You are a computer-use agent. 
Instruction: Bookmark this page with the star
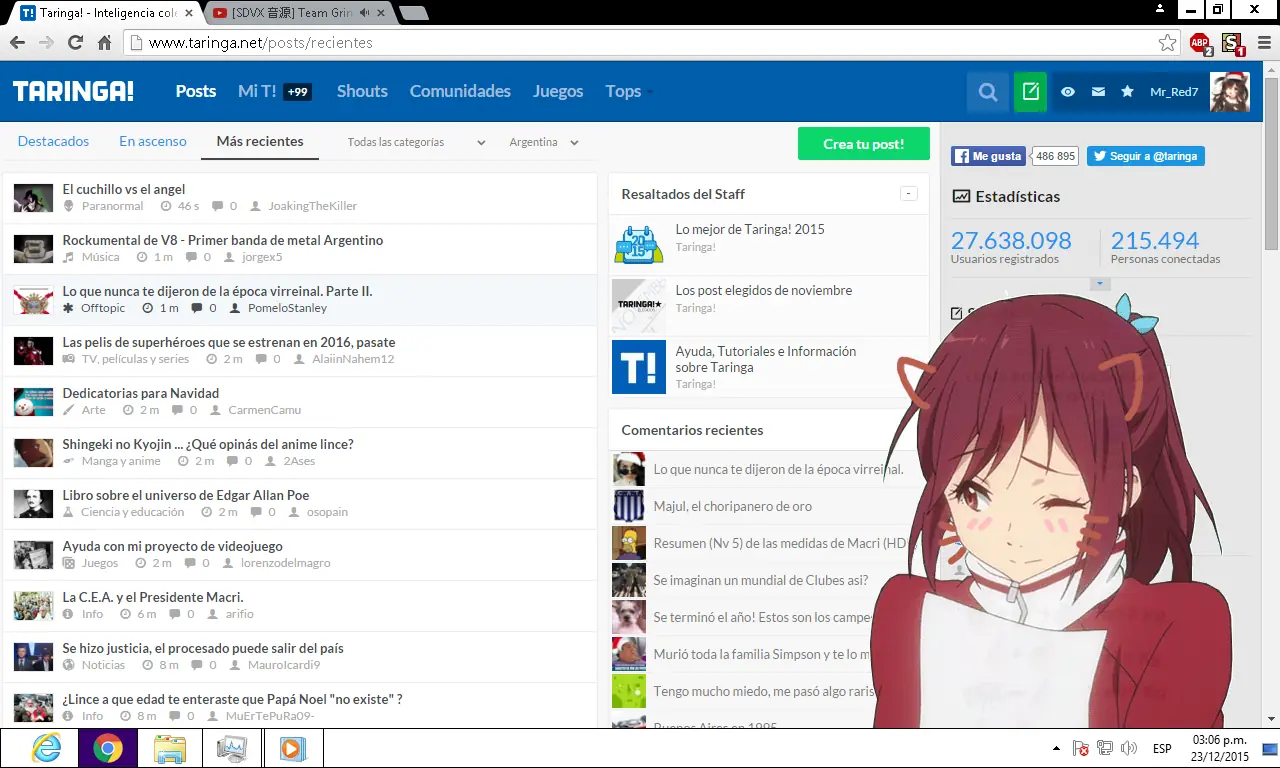click(1167, 43)
